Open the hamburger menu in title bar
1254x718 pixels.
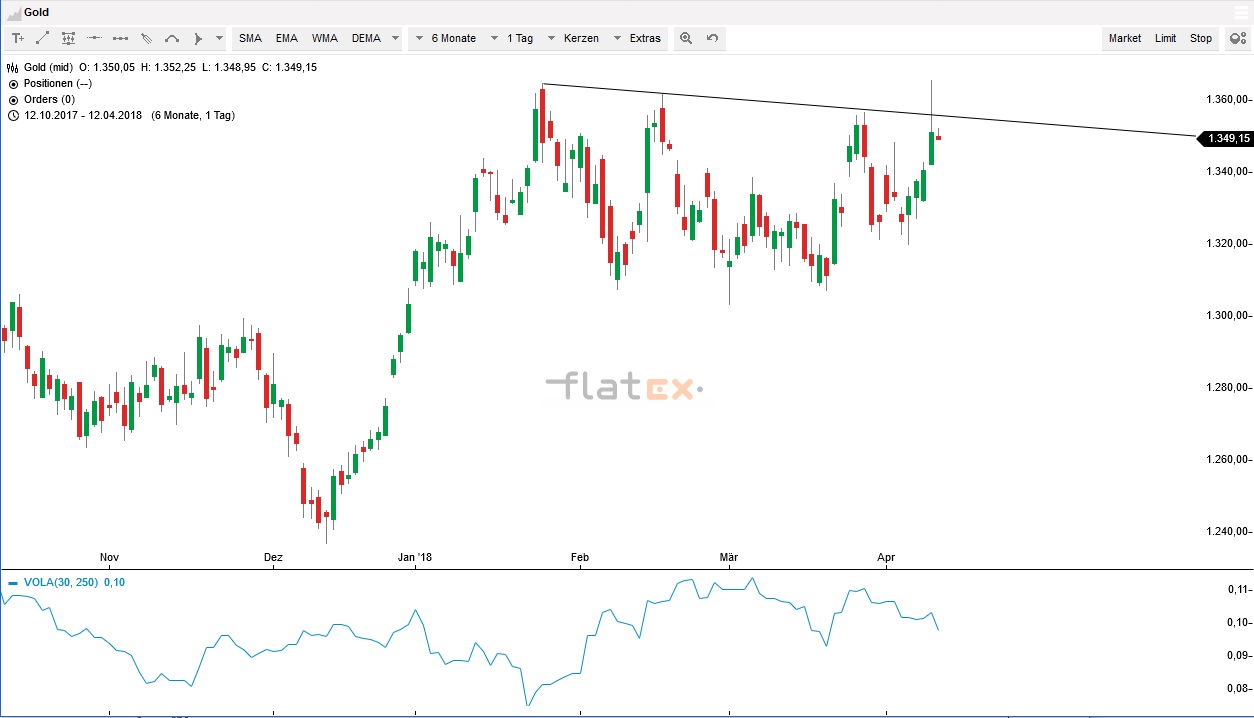click(x=1241, y=12)
